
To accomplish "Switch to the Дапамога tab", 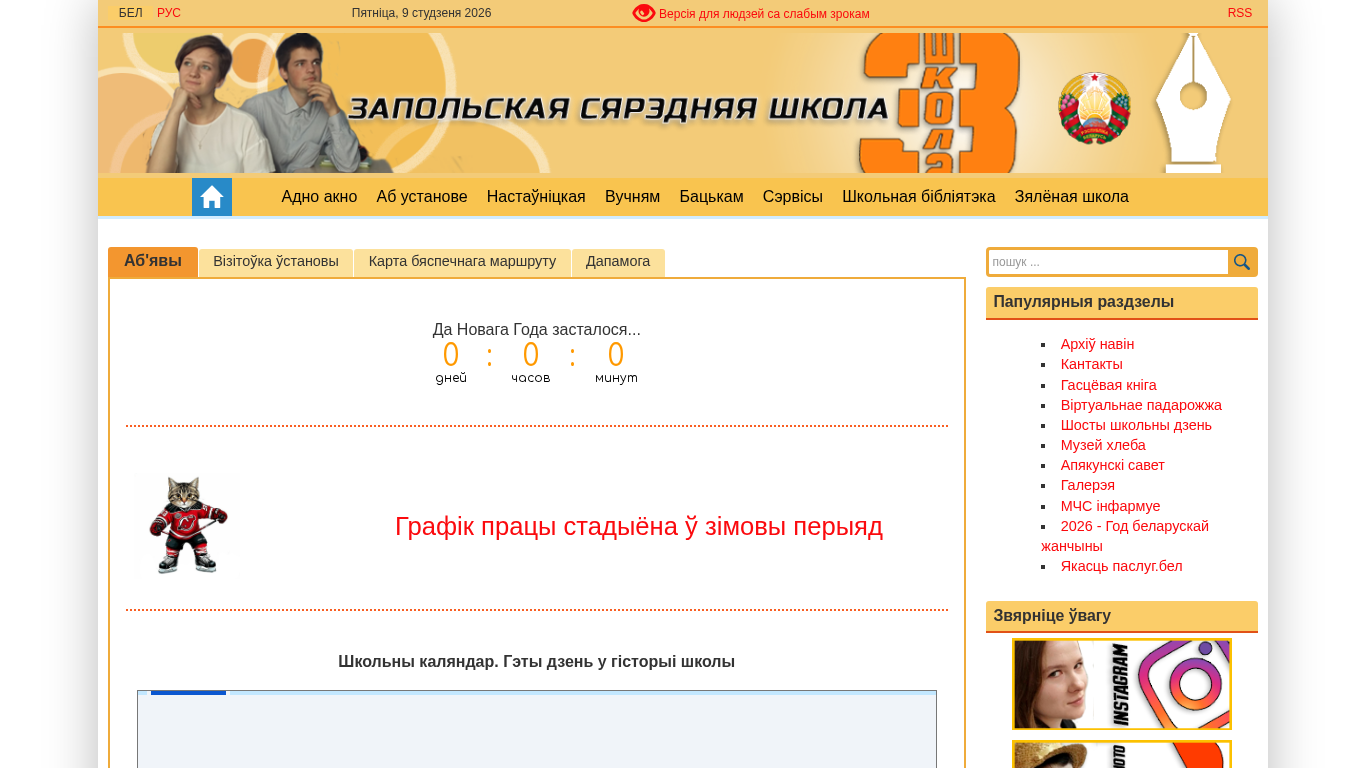I will [x=618, y=262].
